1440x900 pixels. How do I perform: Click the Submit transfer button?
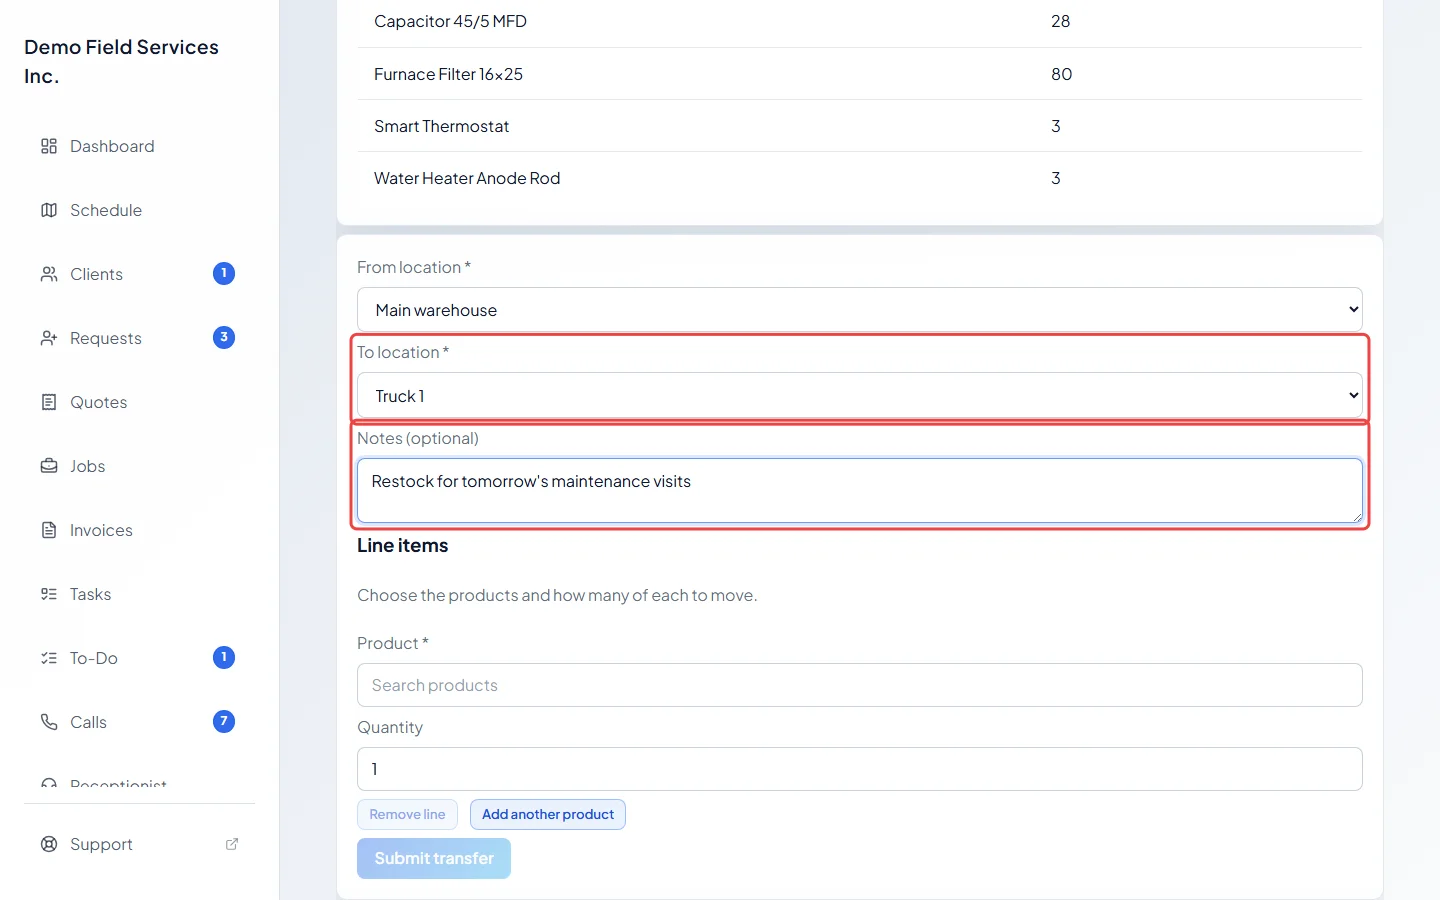(434, 858)
